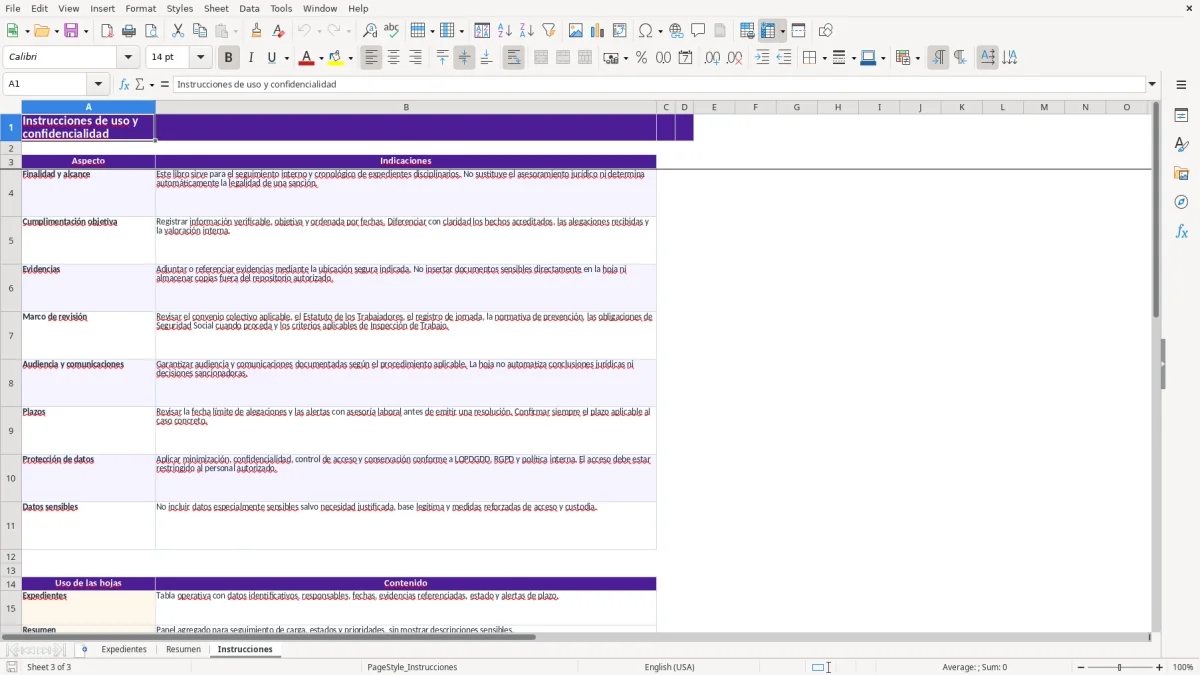Viewport: 1200px width, 675px height.
Task: Toggle Freeze Rows and Columns
Action: click(768, 31)
